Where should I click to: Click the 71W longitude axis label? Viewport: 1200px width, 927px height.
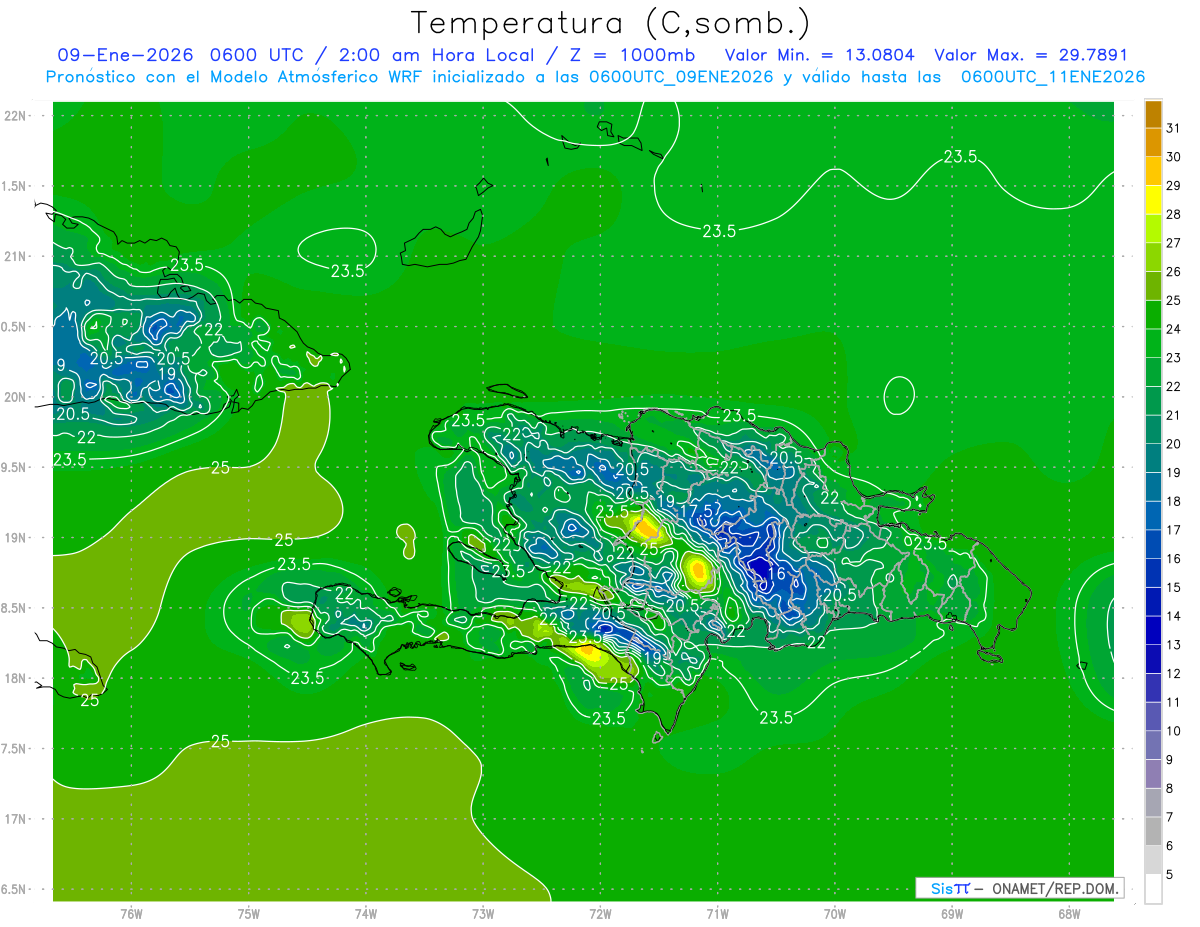[x=717, y=913]
